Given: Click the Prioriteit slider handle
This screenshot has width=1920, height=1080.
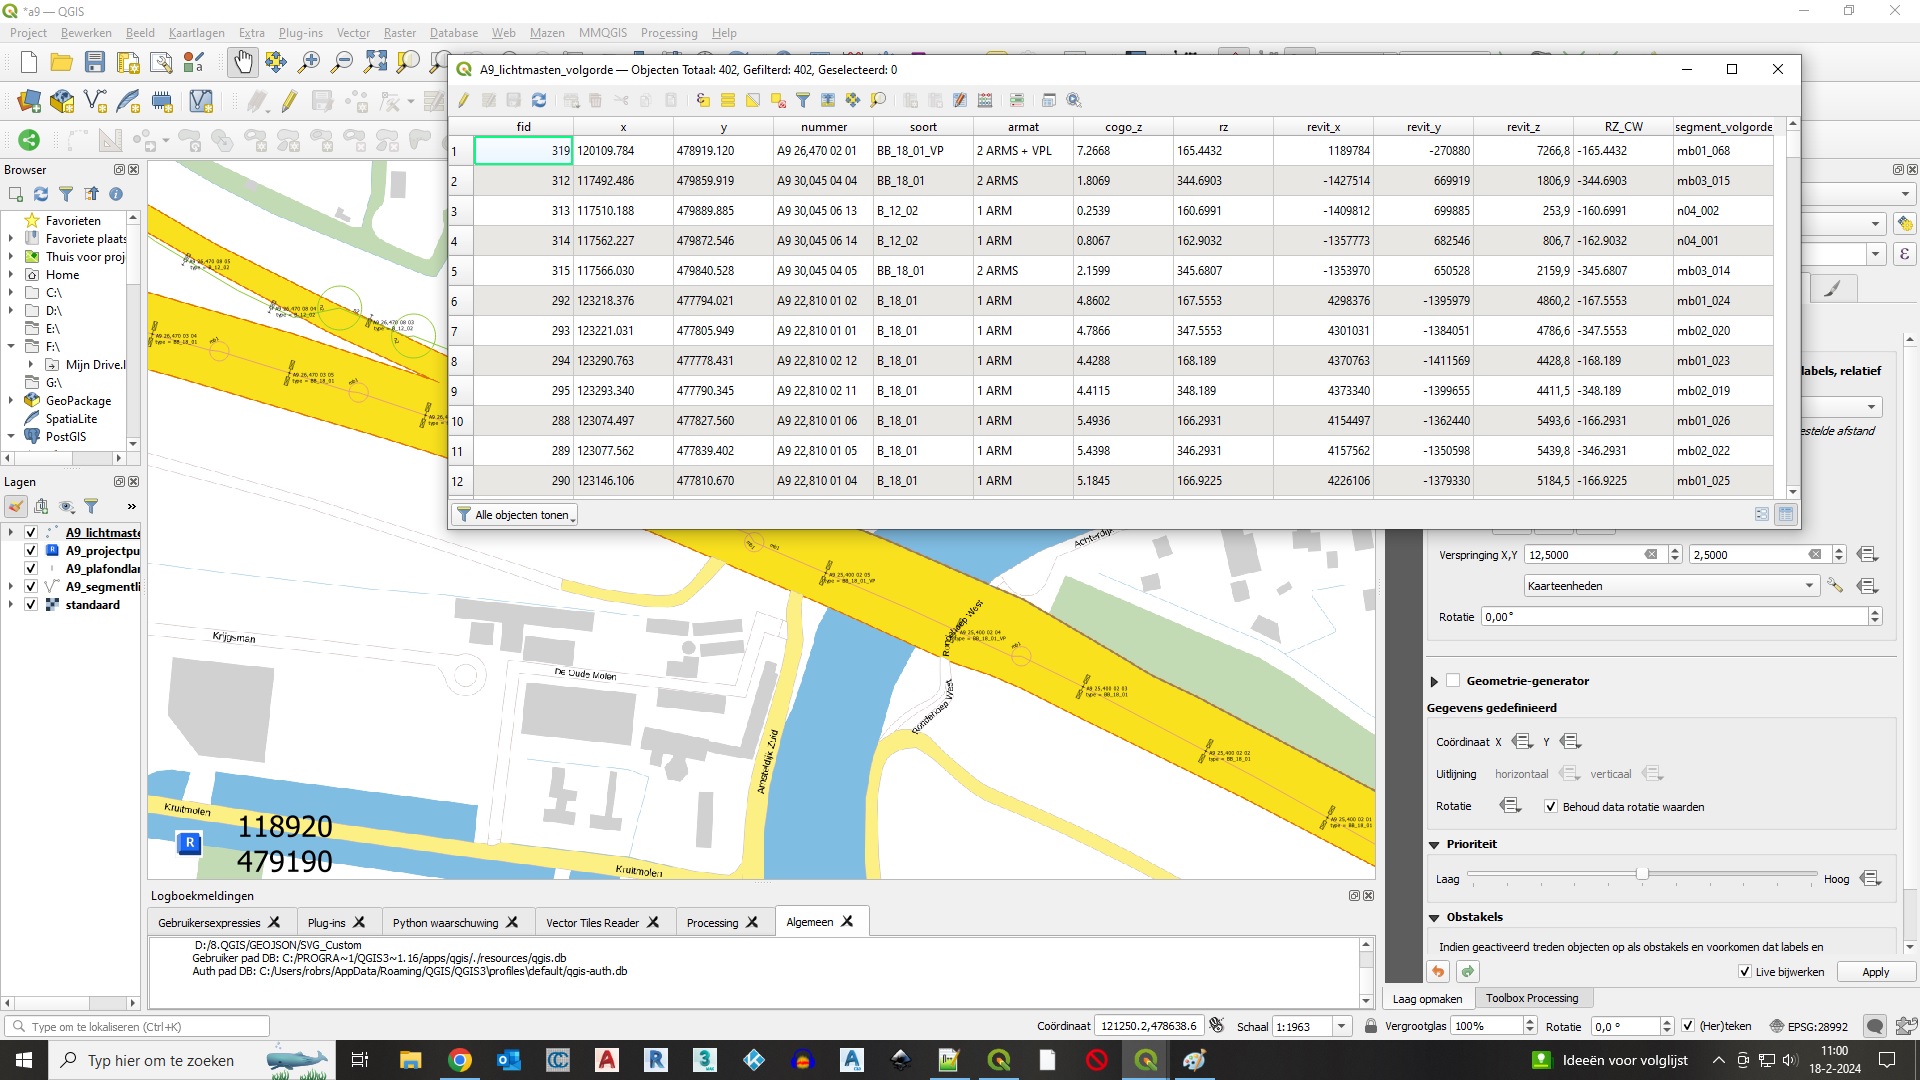Looking at the screenshot, I should (x=1641, y=874).
